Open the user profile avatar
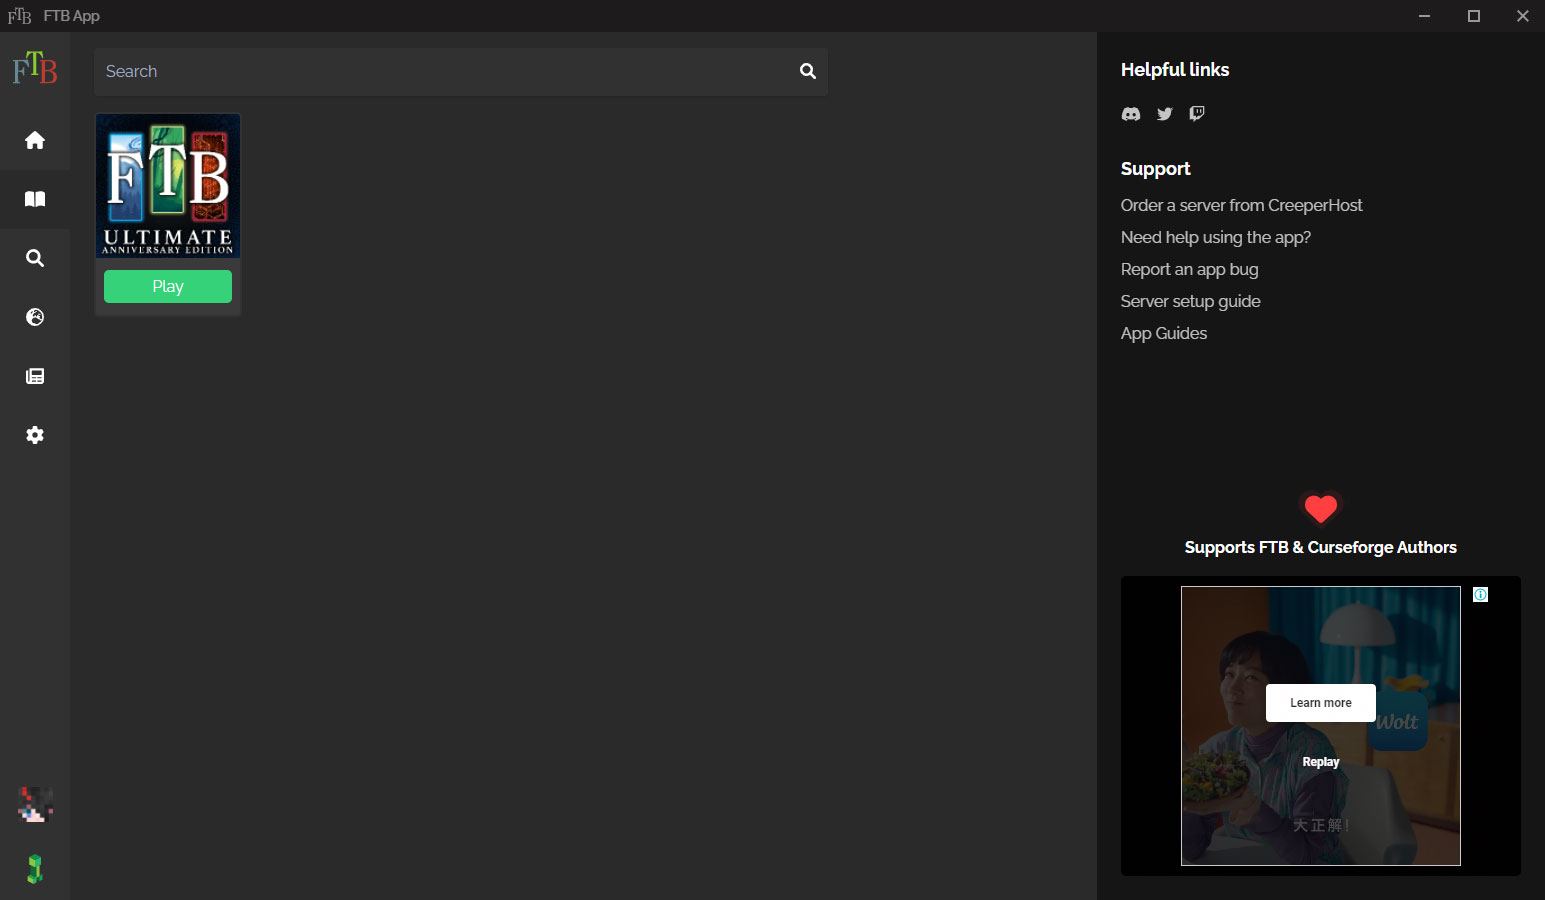Screen dimensions: 1545x900 (x=35, y=804)
